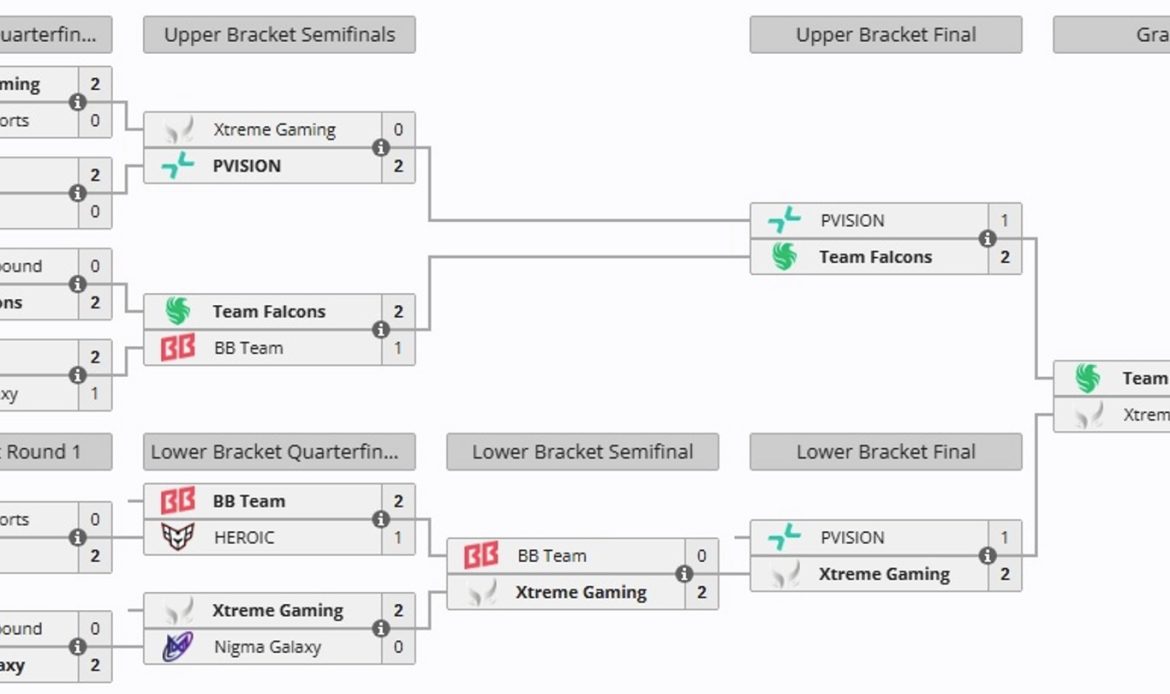Click Team Falcons logo in Upper Bracket Final

784,257
